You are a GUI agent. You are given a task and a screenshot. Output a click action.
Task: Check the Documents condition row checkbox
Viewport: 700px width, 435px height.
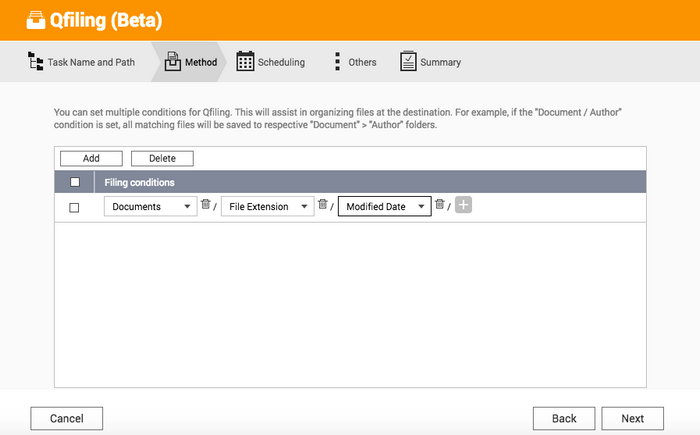tap(74, 208)
